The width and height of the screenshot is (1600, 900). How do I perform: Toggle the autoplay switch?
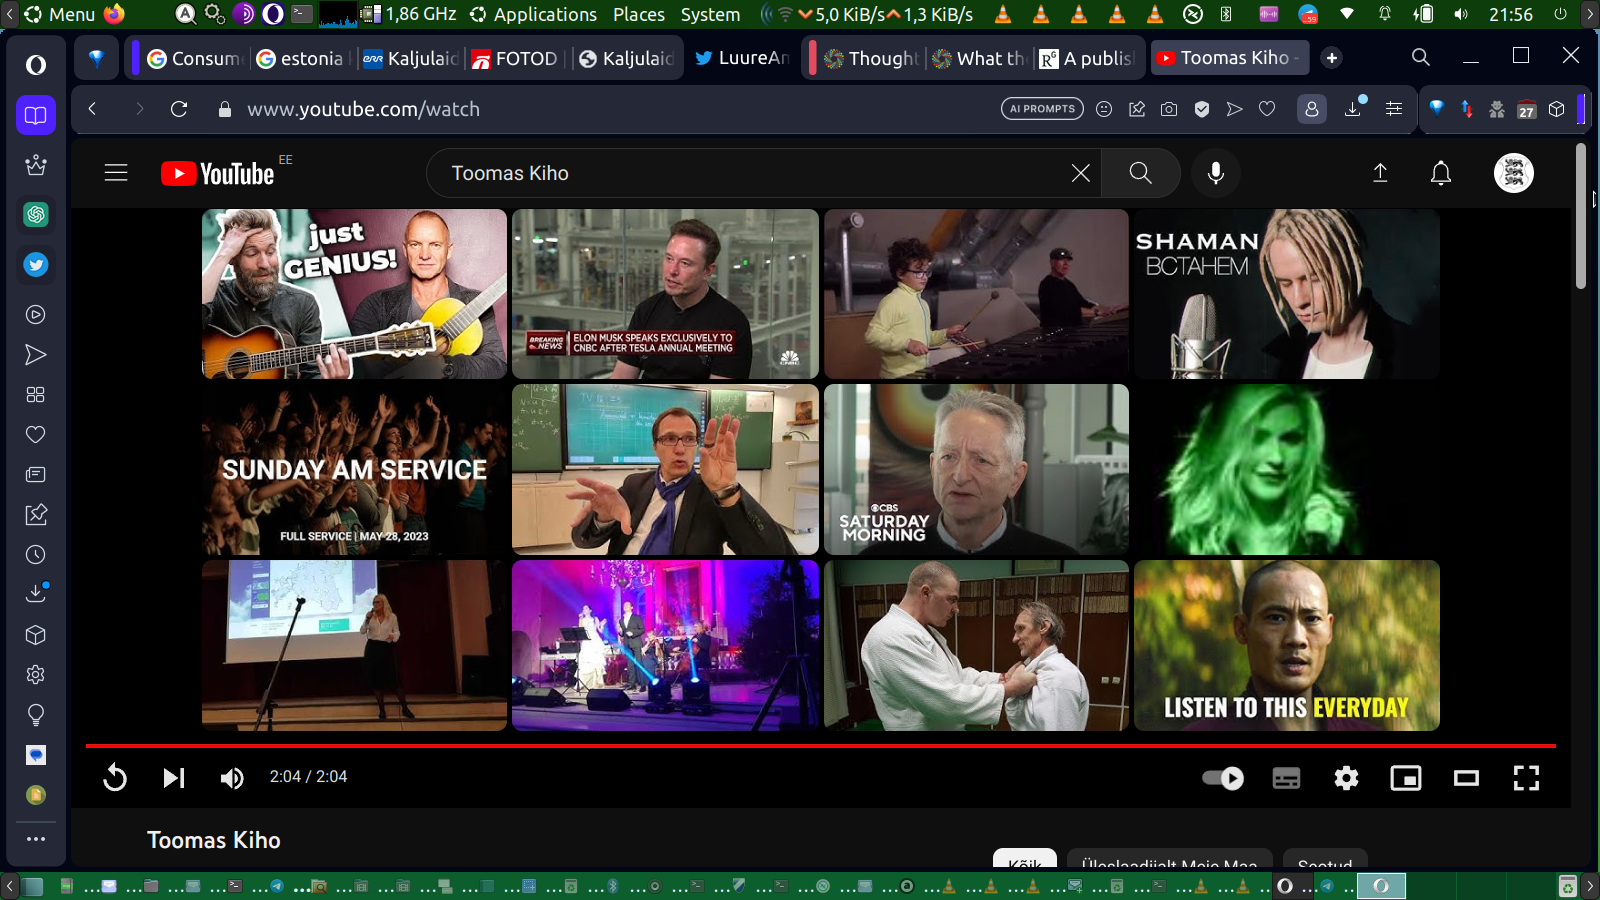point(1223,777)
